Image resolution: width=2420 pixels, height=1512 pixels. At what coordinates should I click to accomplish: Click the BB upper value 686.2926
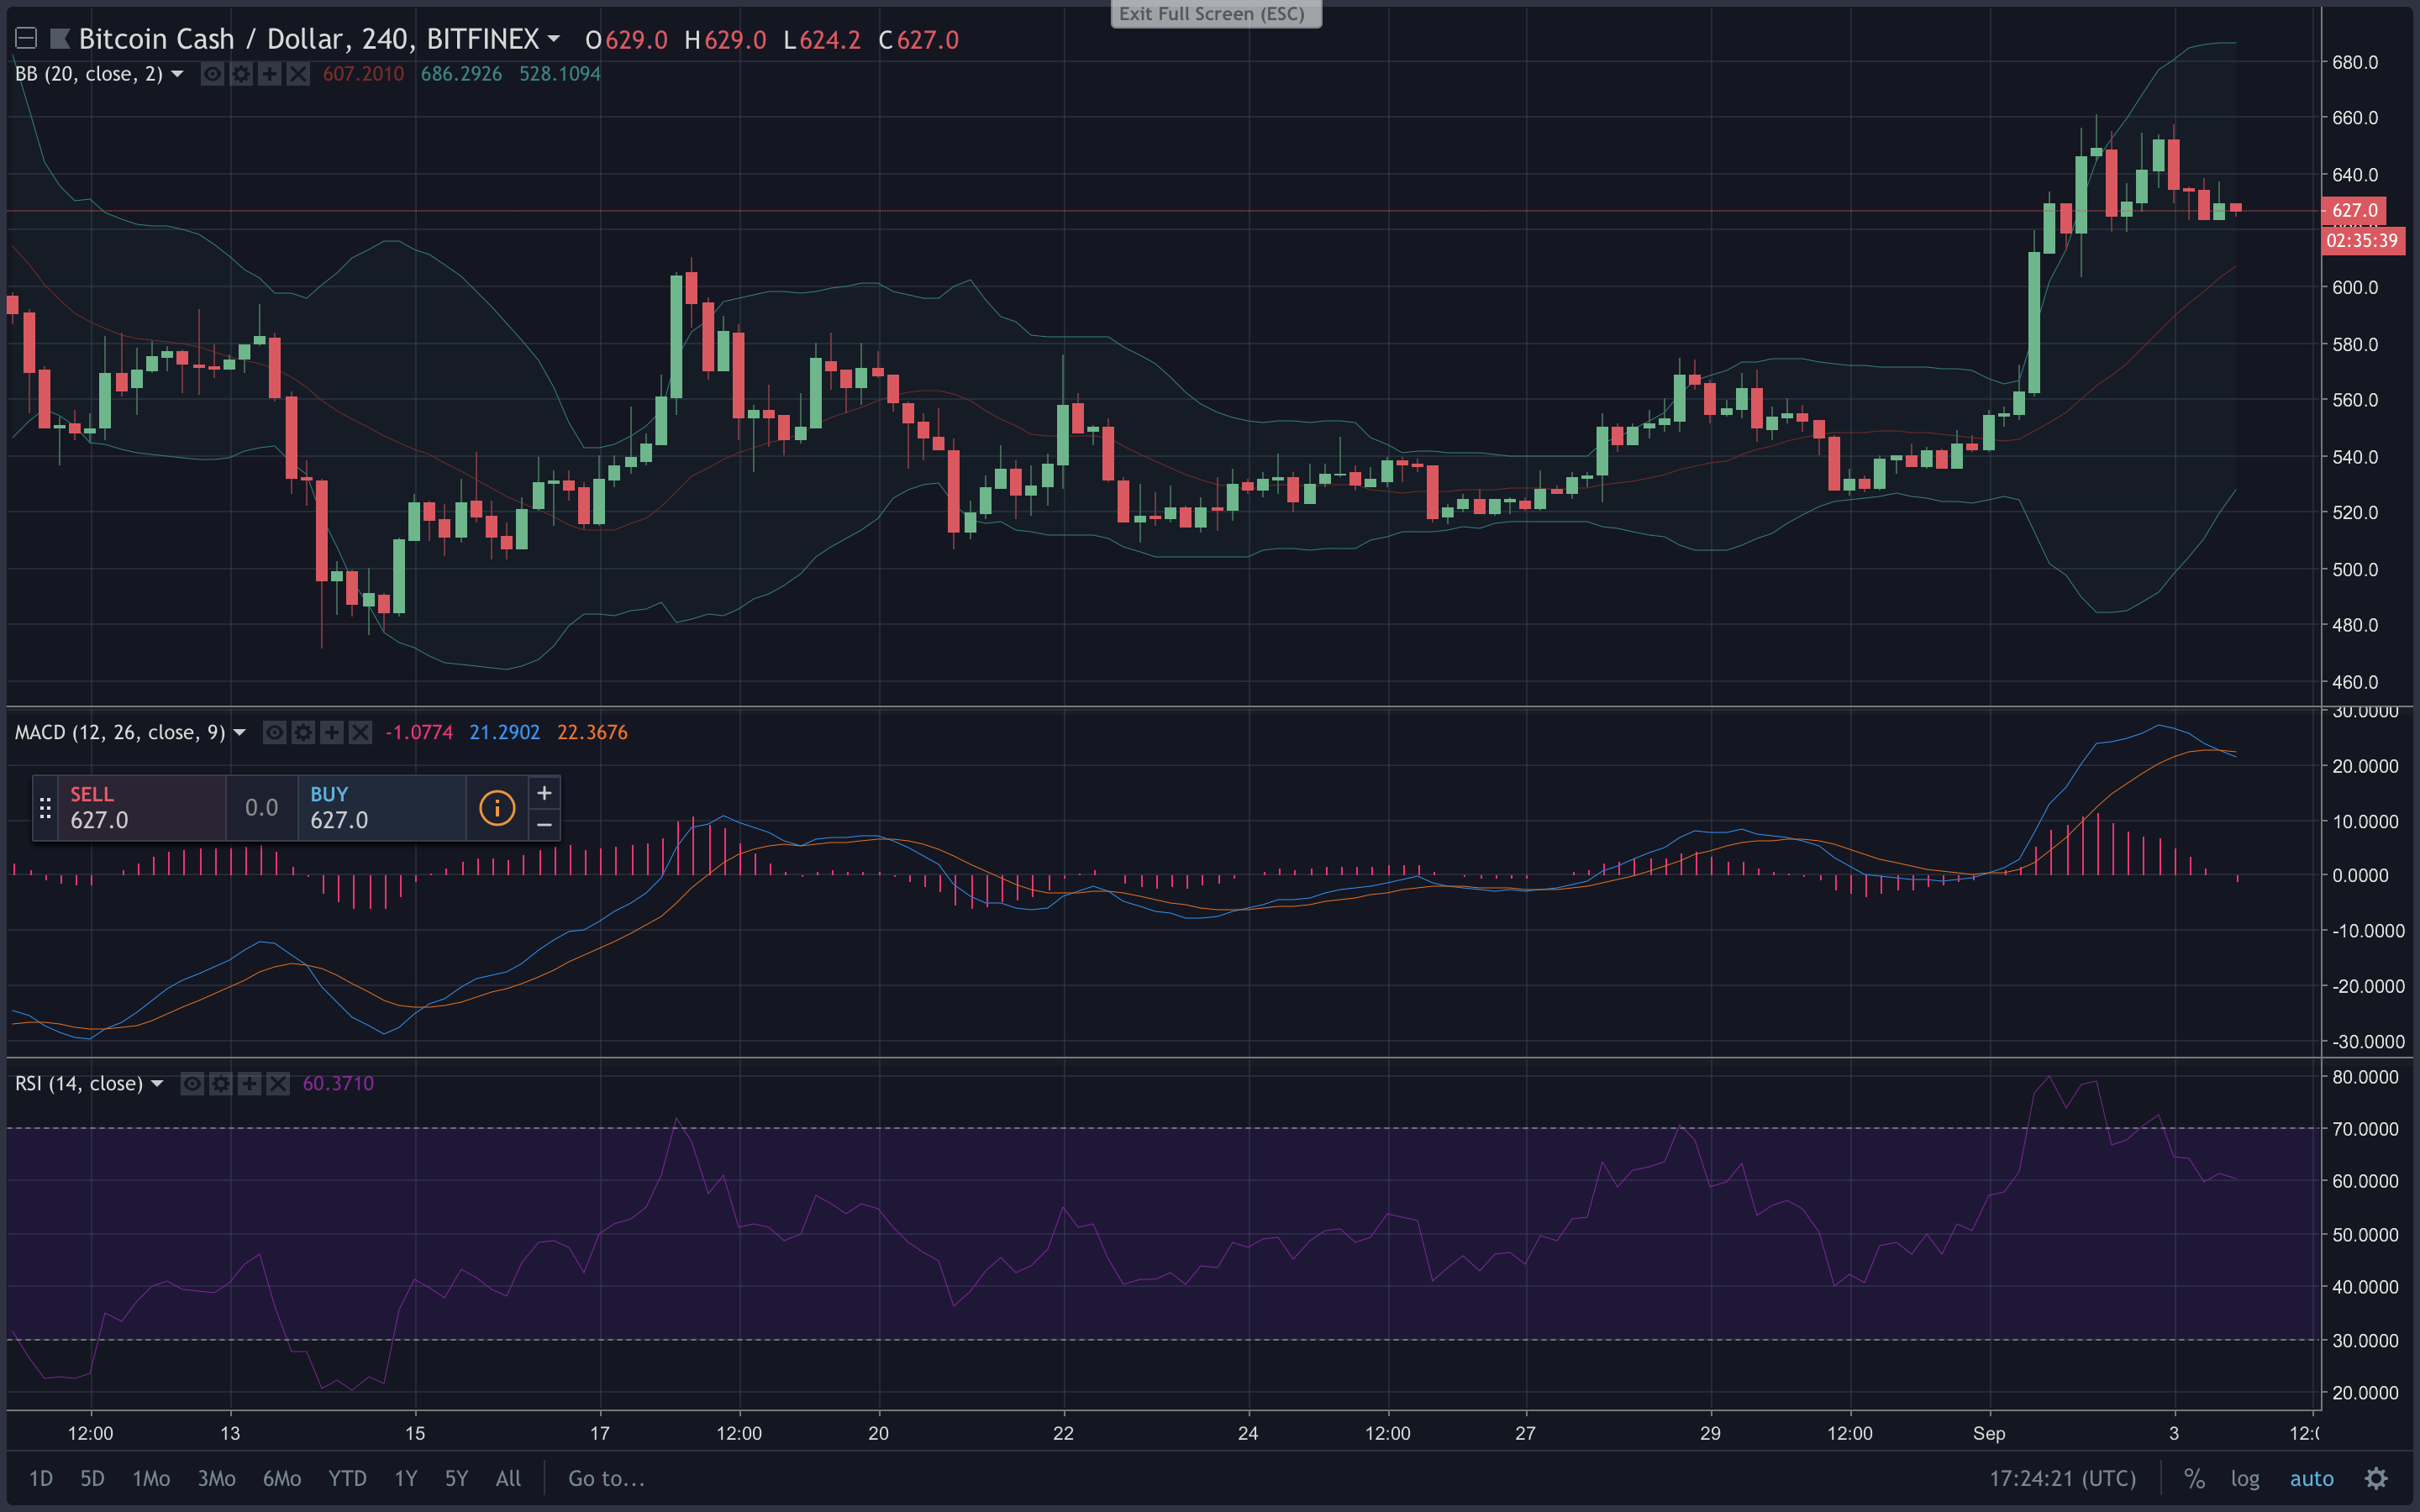point(461,74)
